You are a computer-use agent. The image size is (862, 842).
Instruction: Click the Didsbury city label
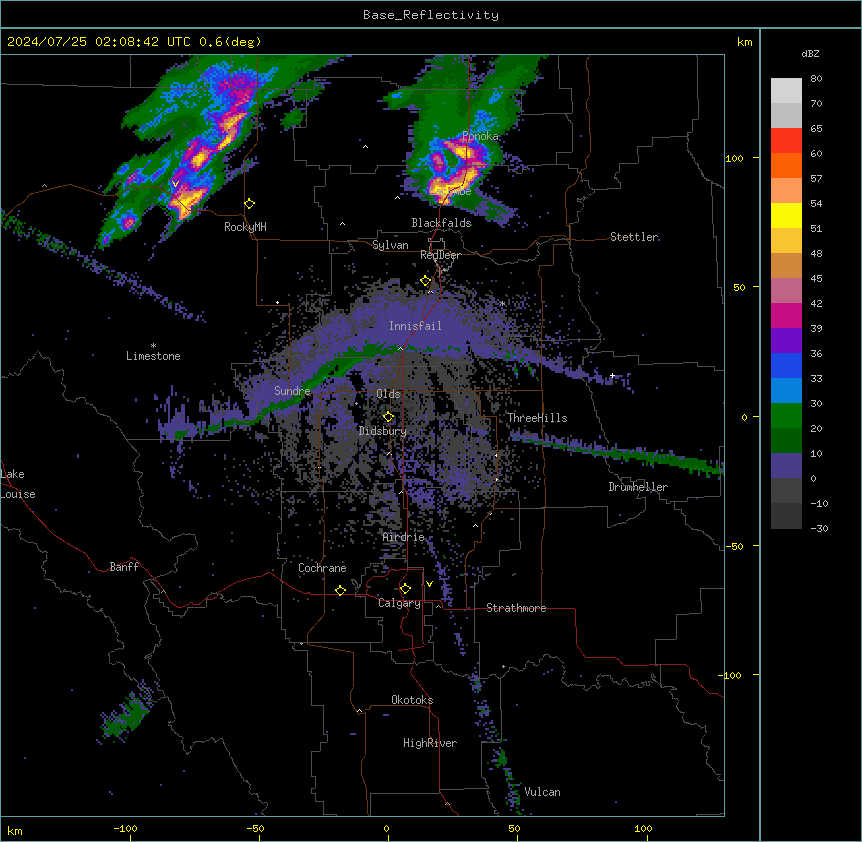click(x=383, y=431)
